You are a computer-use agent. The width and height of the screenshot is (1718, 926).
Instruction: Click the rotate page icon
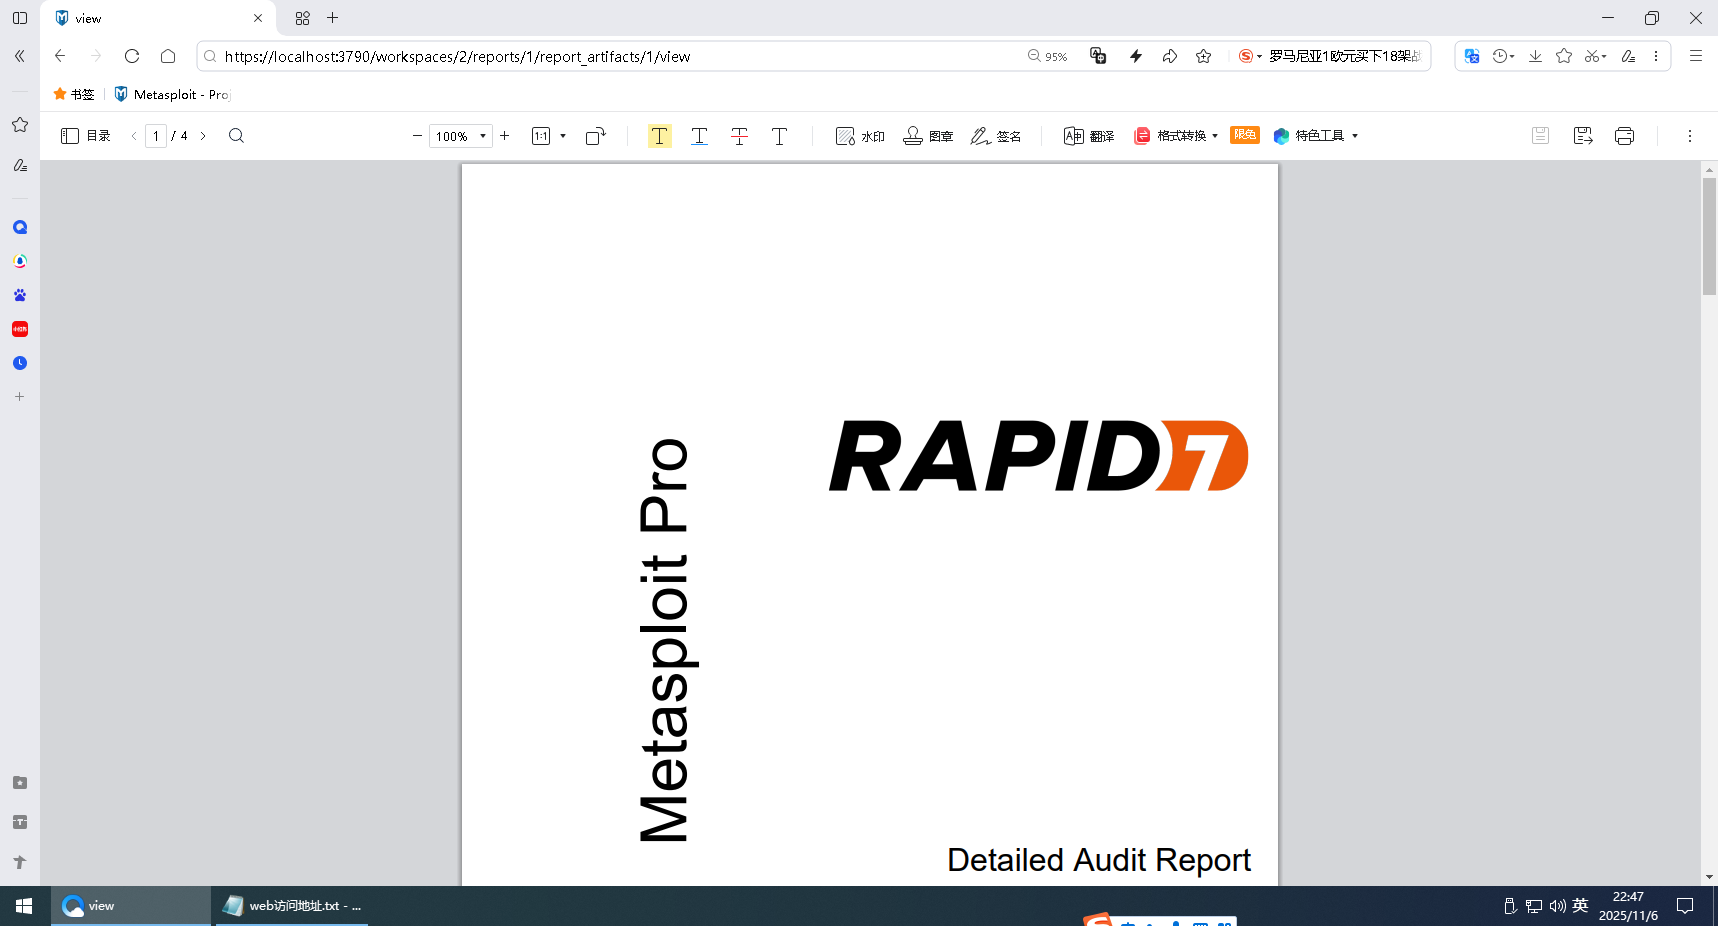coord(595,136)
